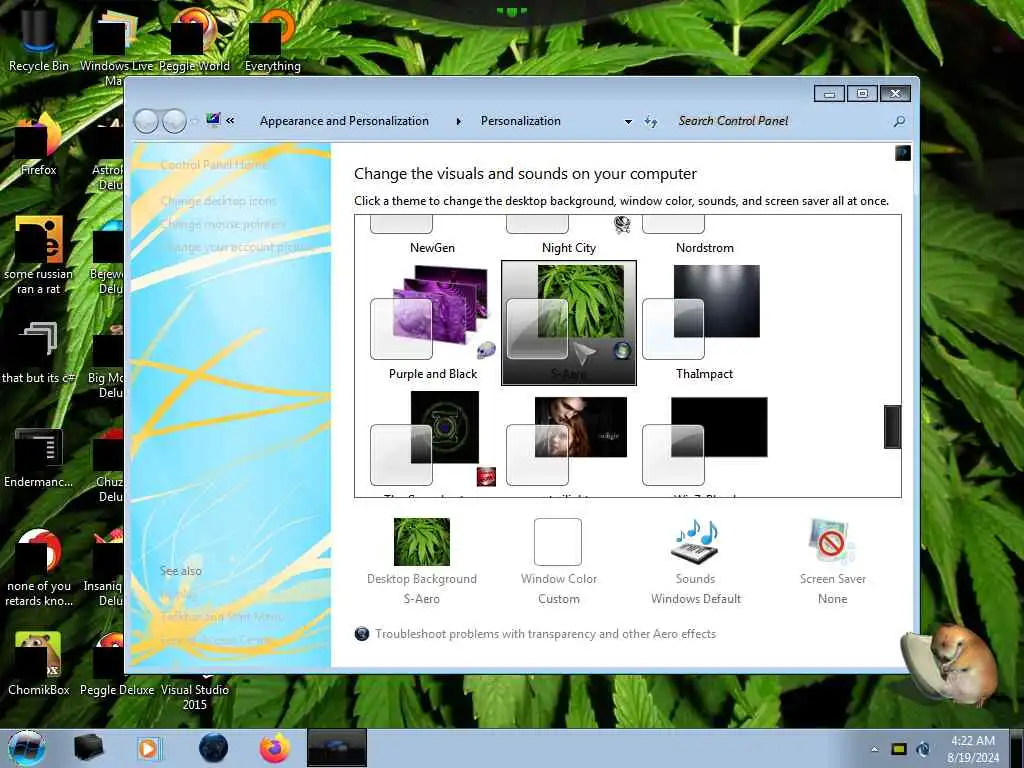Screen dimensions: 1024x768
Task: Select the Everything desktop icon
Action: click(x=272, y=39)
